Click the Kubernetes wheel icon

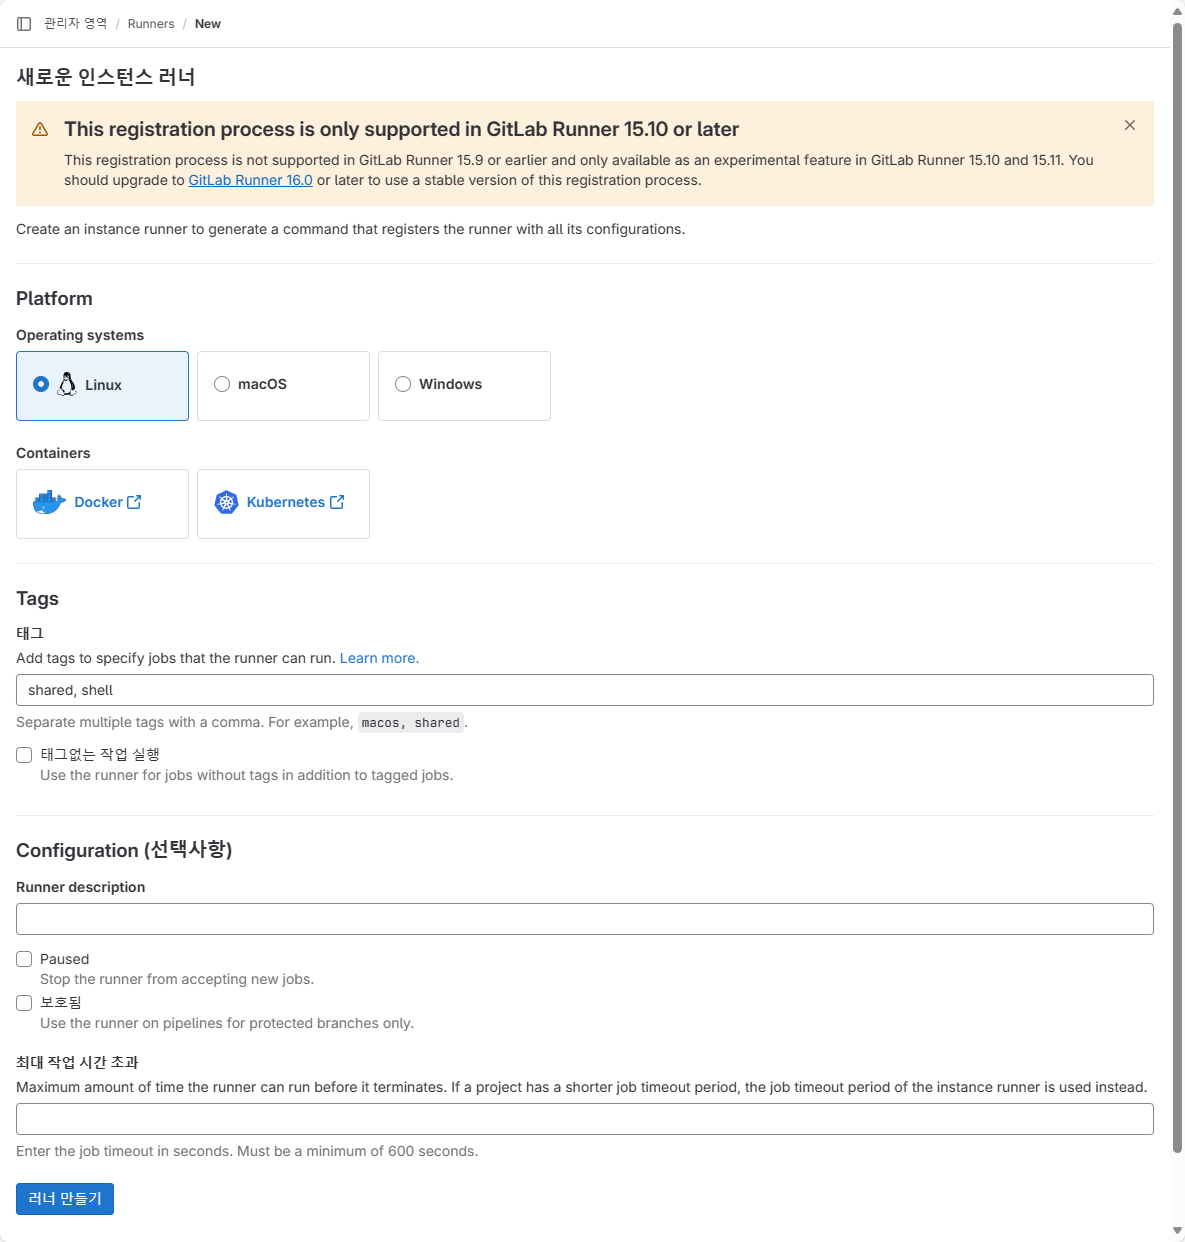click(x=227, y=502)
